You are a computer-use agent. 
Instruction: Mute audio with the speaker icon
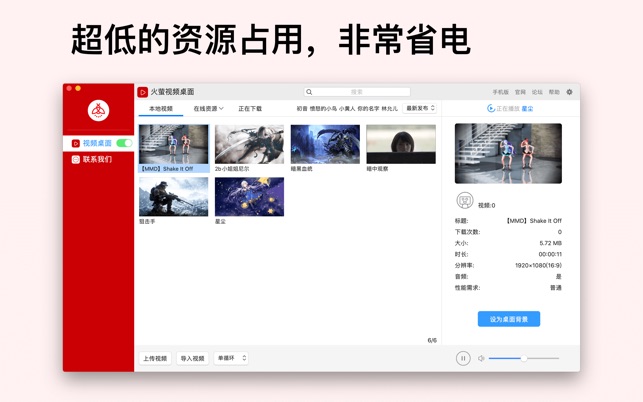pos(481,358)
